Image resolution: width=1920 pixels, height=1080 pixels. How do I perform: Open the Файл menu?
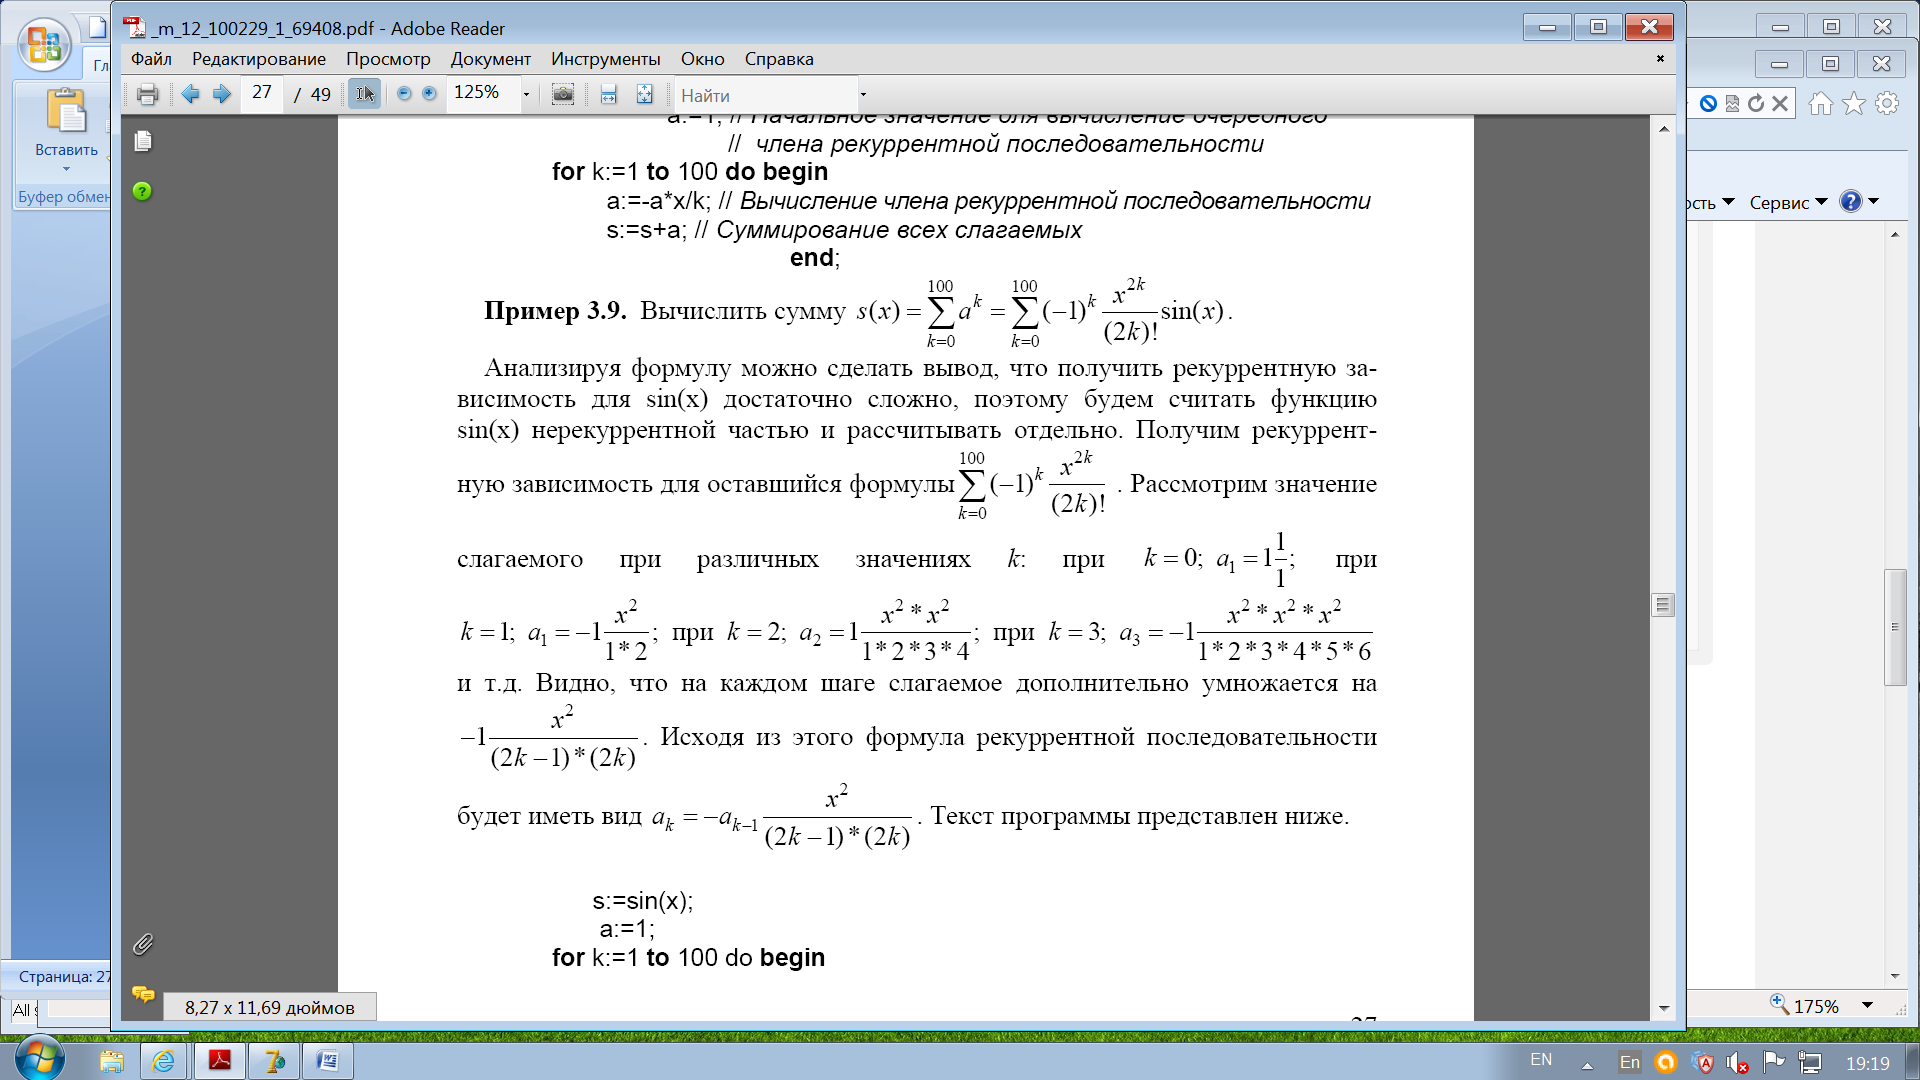pyautogui.click(x=151, y=59)
